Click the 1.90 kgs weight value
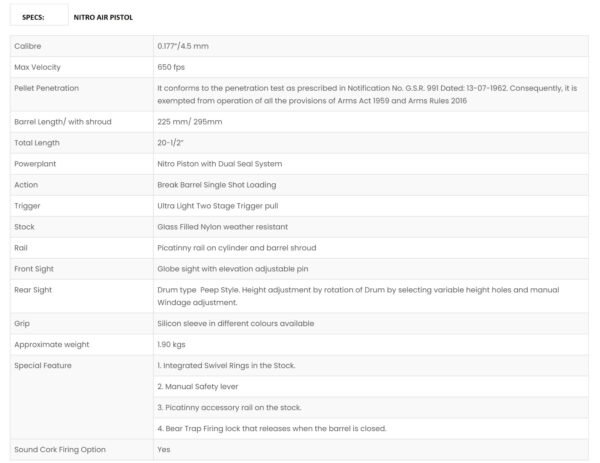600x463 pixels. click(171, 344)
